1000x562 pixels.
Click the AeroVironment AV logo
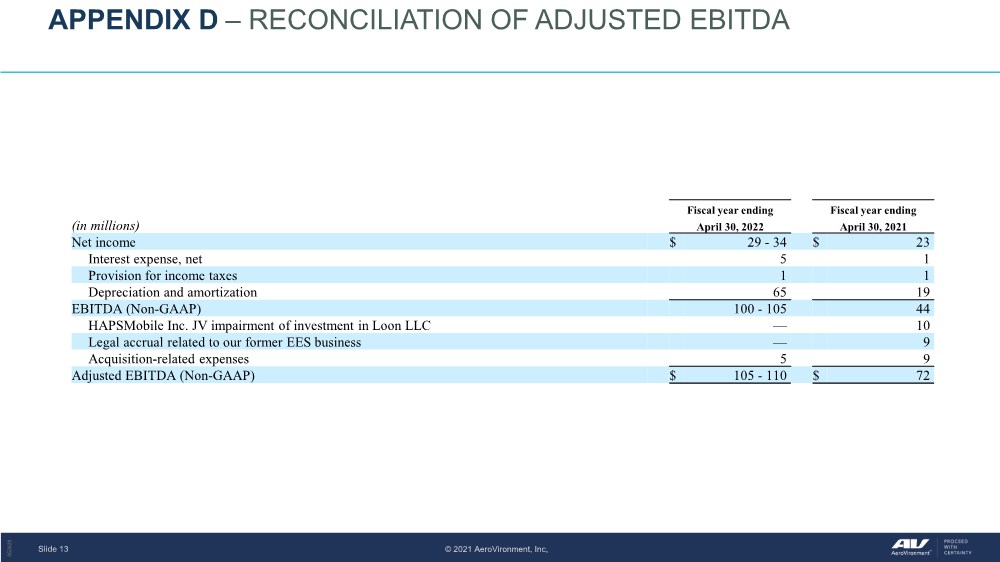pyautogui.click(x=911, y=547)
